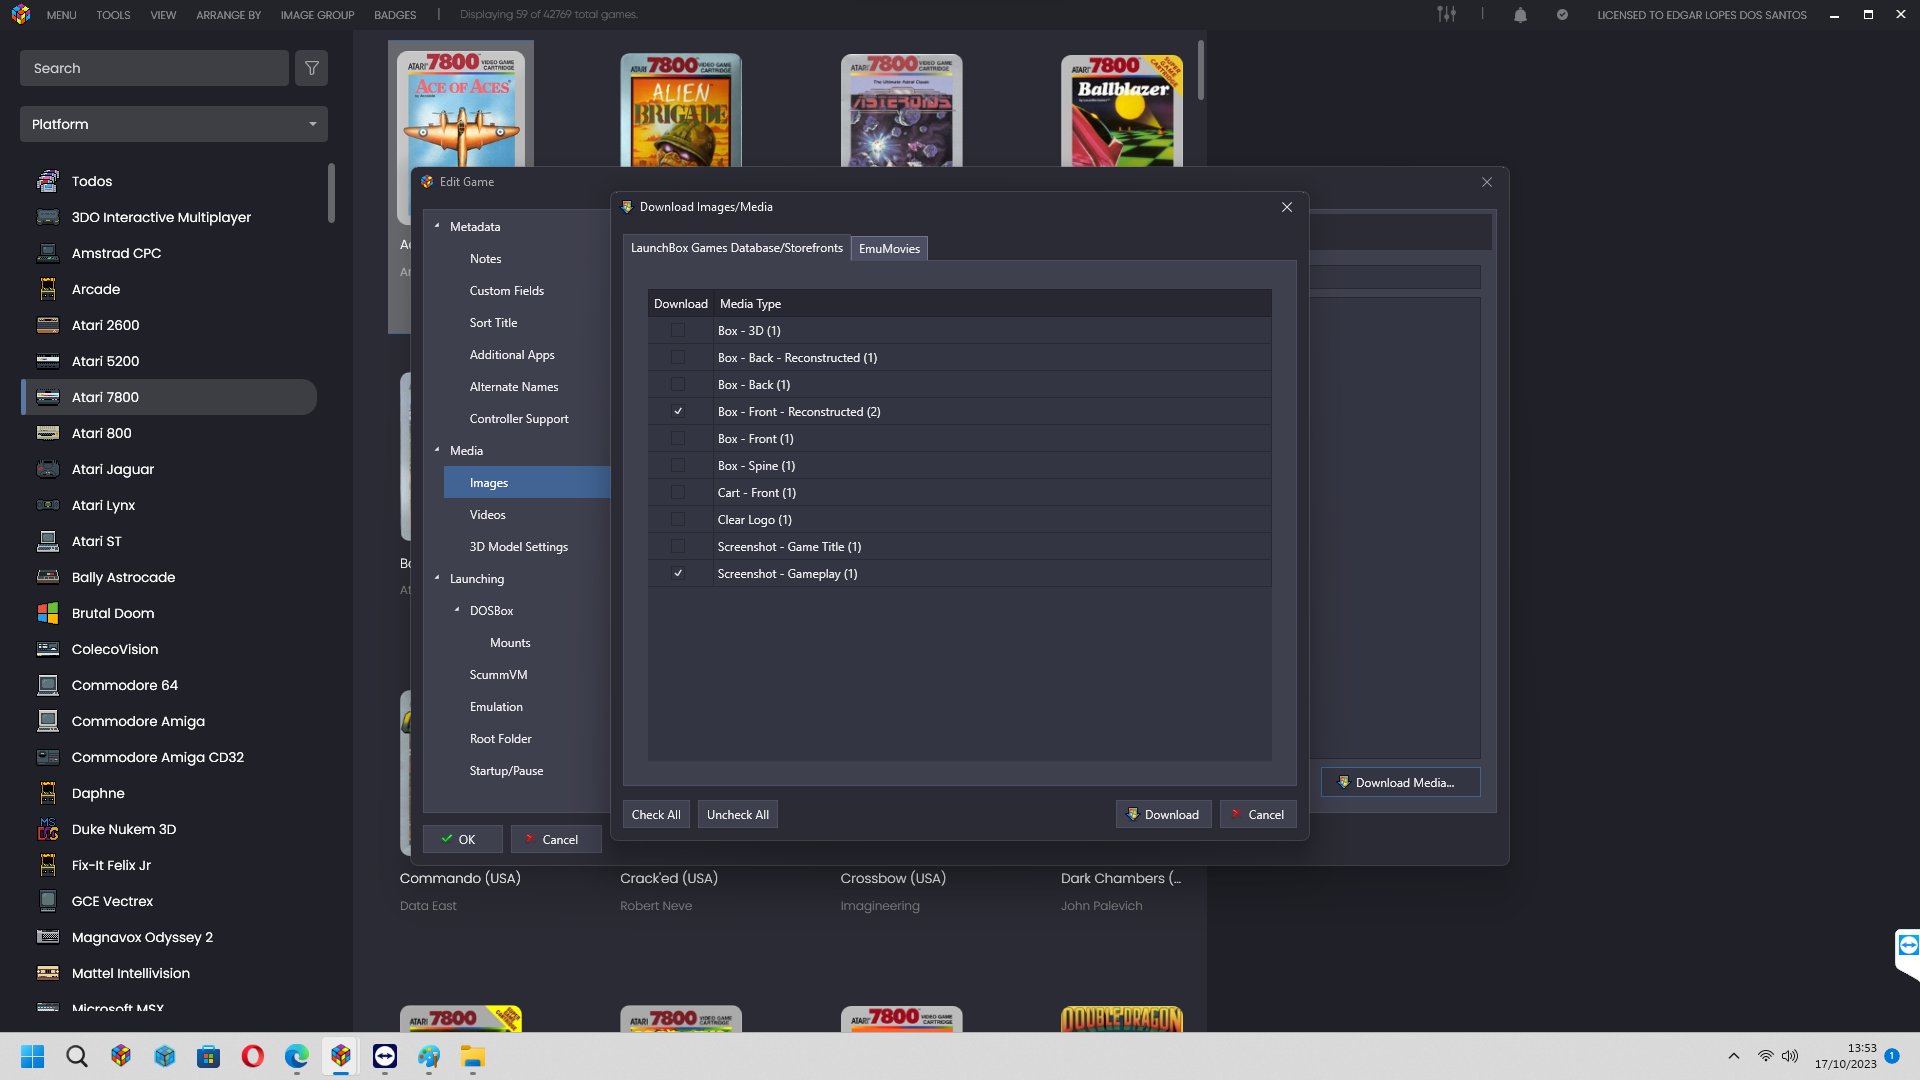Open the VIEW menu
The image size is (1920, 1080).
click(x=163, y=15)
